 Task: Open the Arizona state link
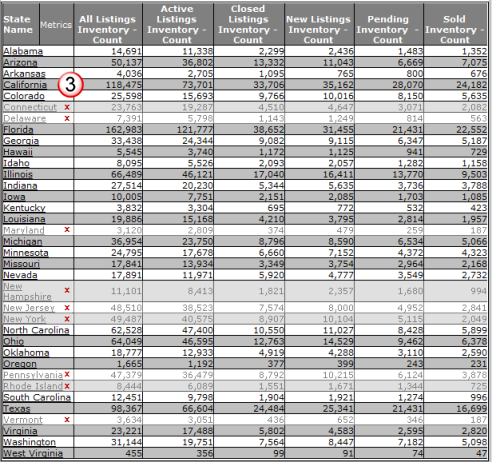[x=20, y=63]
